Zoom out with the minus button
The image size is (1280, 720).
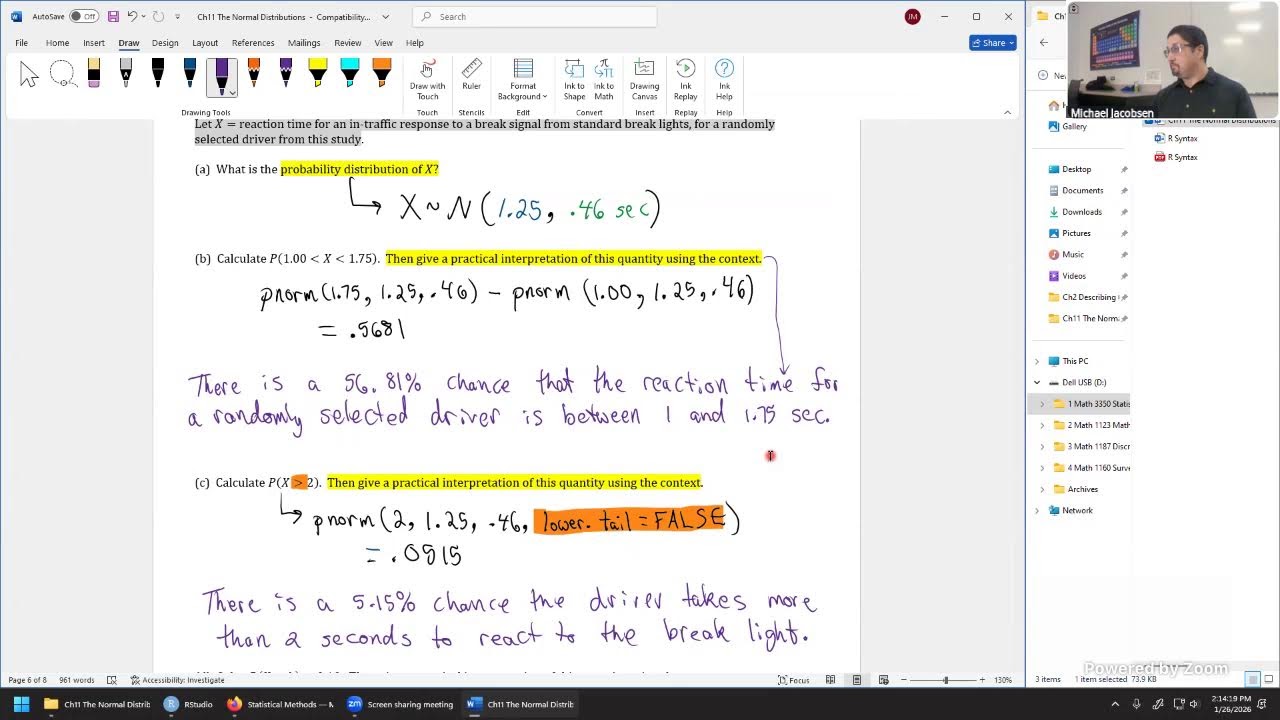pyautogui.click(x=904, y=680)
